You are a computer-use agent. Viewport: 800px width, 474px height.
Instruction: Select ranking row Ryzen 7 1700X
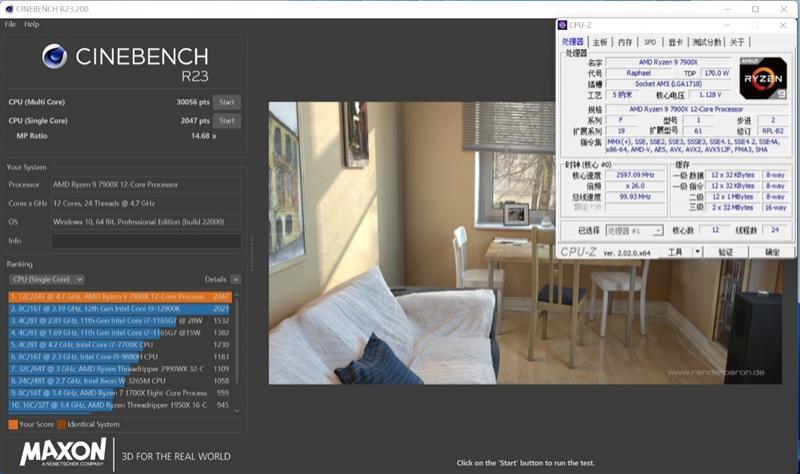(120, 393)
